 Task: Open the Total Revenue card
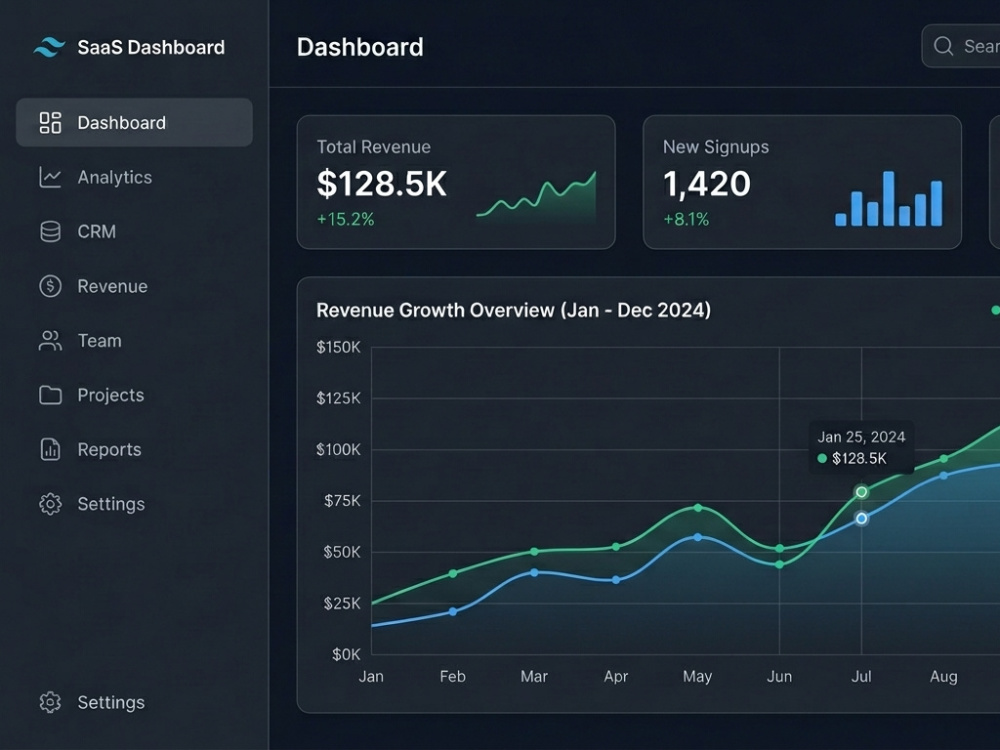pos(456,182)
